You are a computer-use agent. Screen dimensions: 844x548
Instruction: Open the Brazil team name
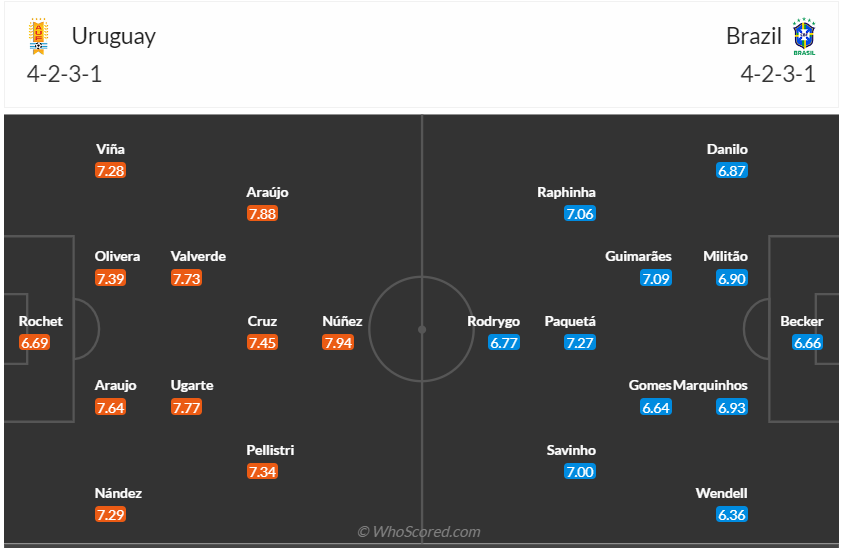coord(754,36)
